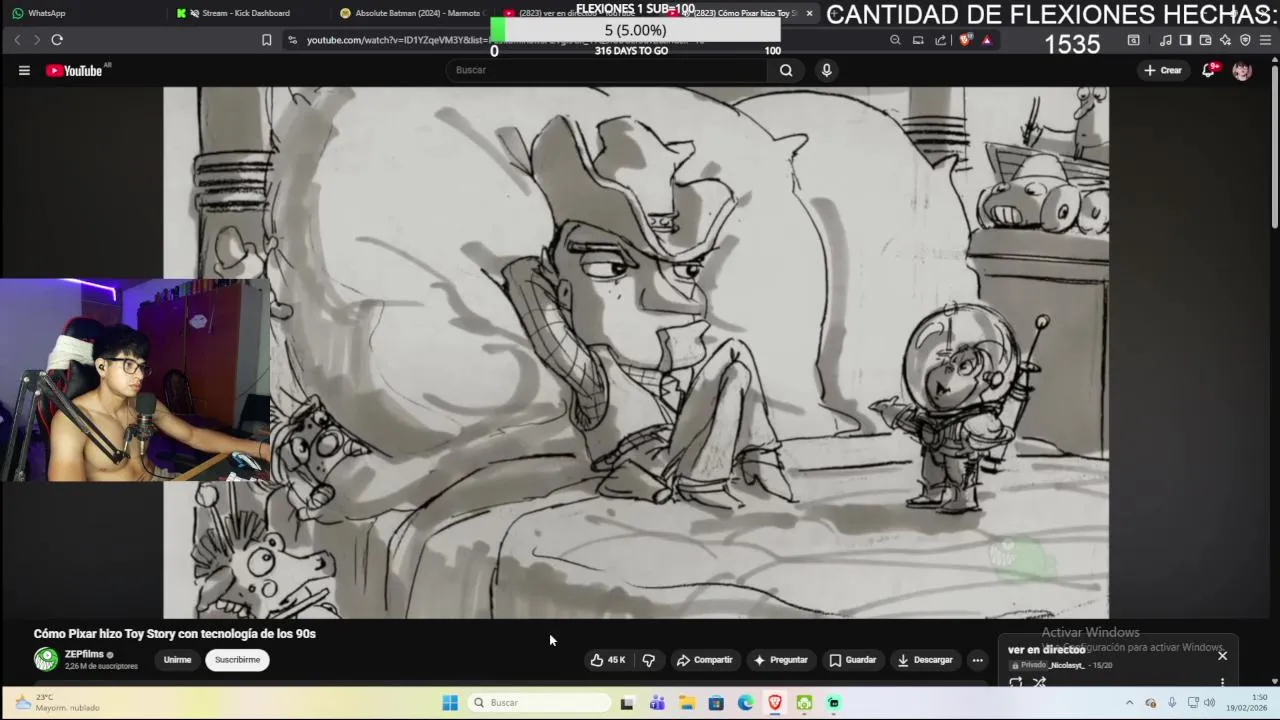Image resolution: width=1280 pixels, height=720 pixels.
Task: Open the site settings icon in address bar
Action: [292, 40]
